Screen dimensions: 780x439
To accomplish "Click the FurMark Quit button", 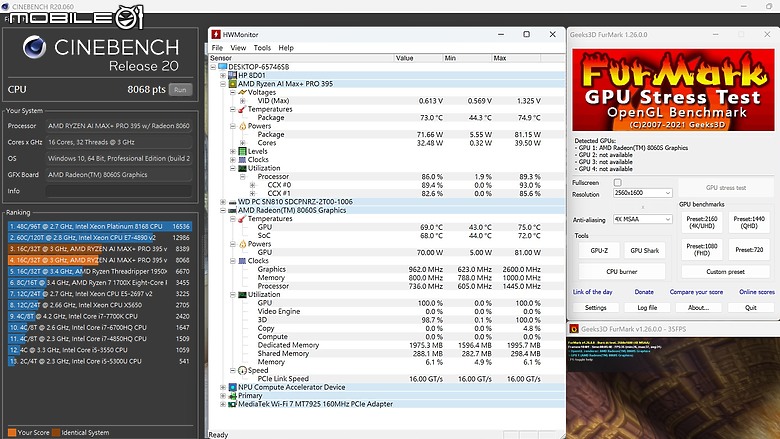I will pos(751,308).
